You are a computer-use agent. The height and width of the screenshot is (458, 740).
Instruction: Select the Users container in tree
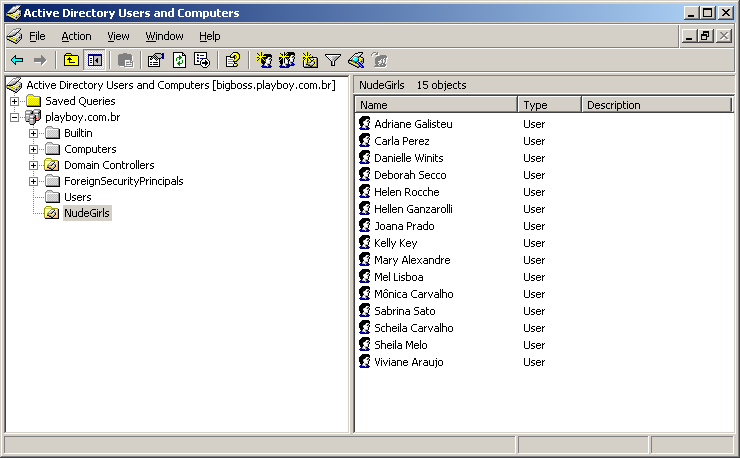click(78, 197)
